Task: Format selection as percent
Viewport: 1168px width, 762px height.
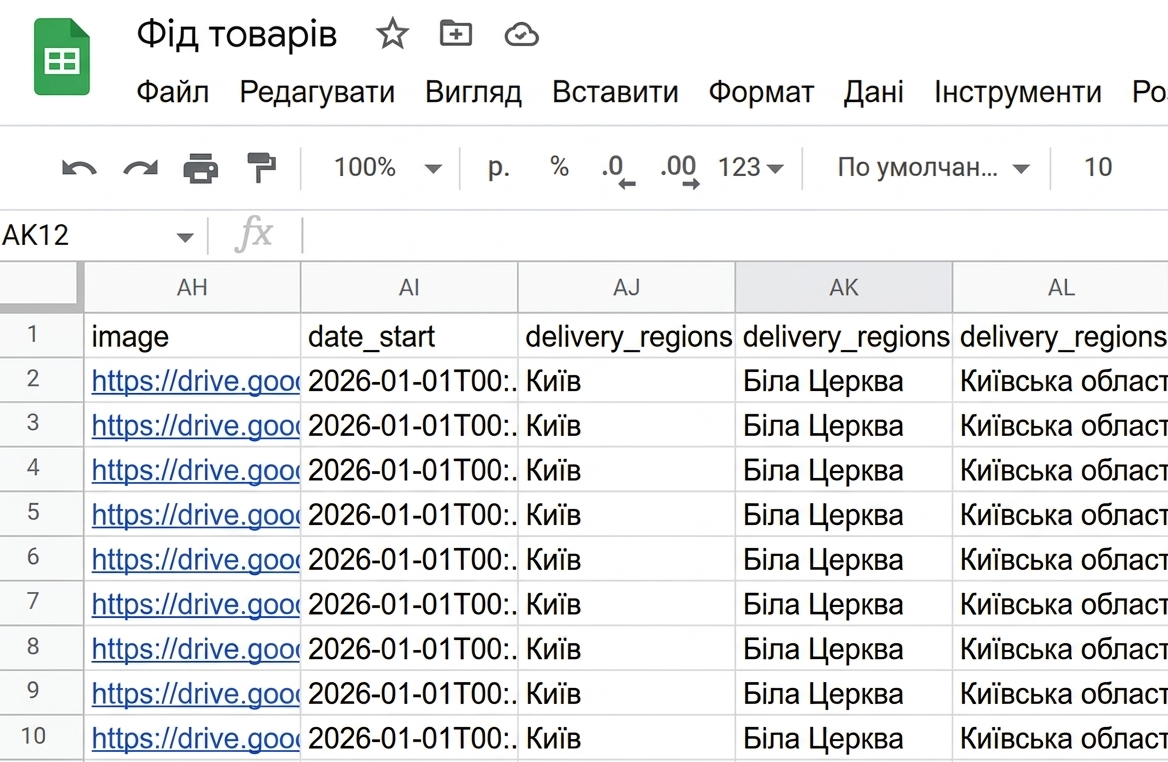Action: (558, 167)
